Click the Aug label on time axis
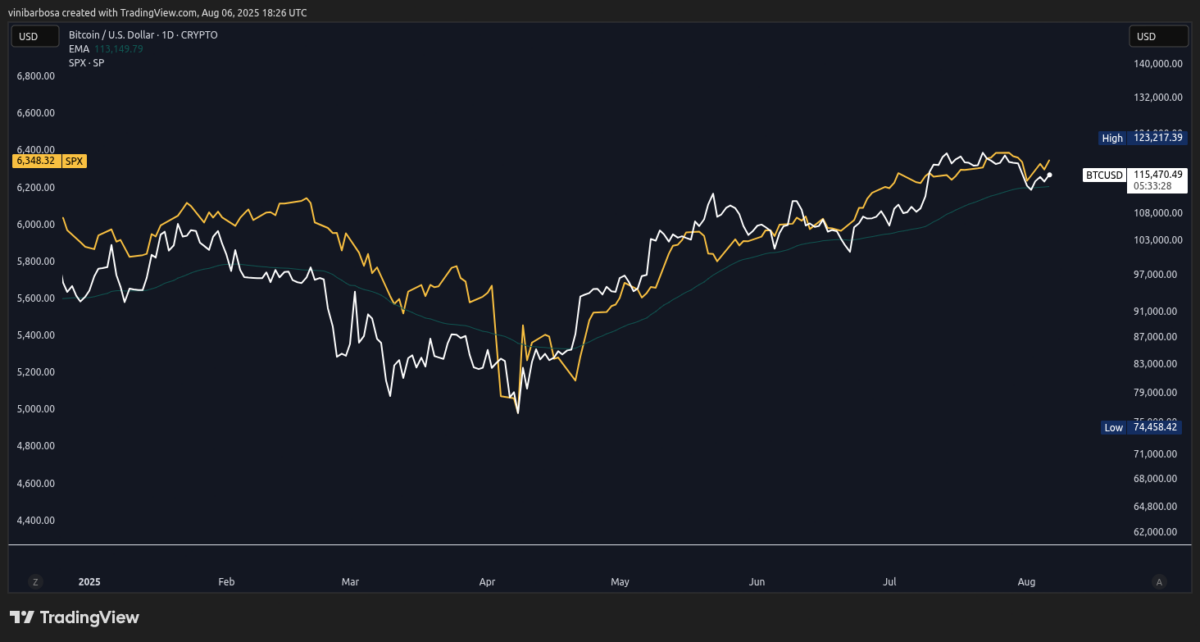 click(x=1026, y=581)
